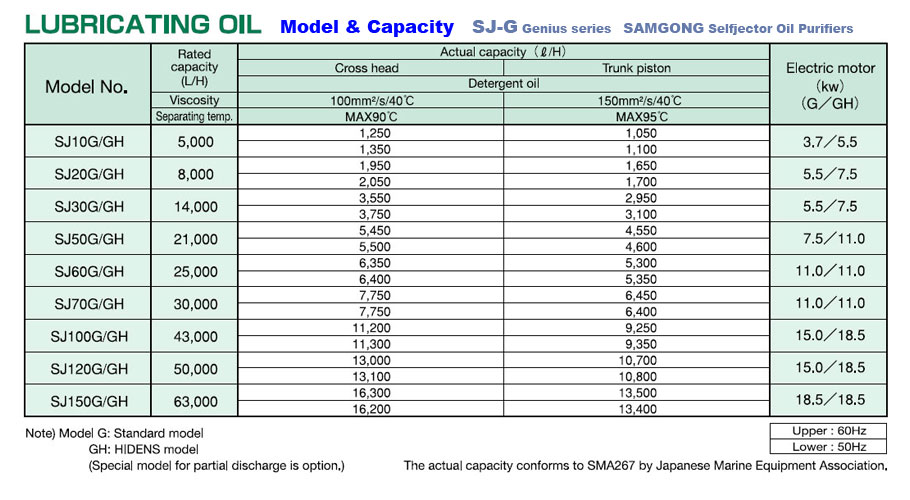Click note GH: HIDENS model
Screen dimensions: 910x500
pyautogui.click(x=143, y=449)
